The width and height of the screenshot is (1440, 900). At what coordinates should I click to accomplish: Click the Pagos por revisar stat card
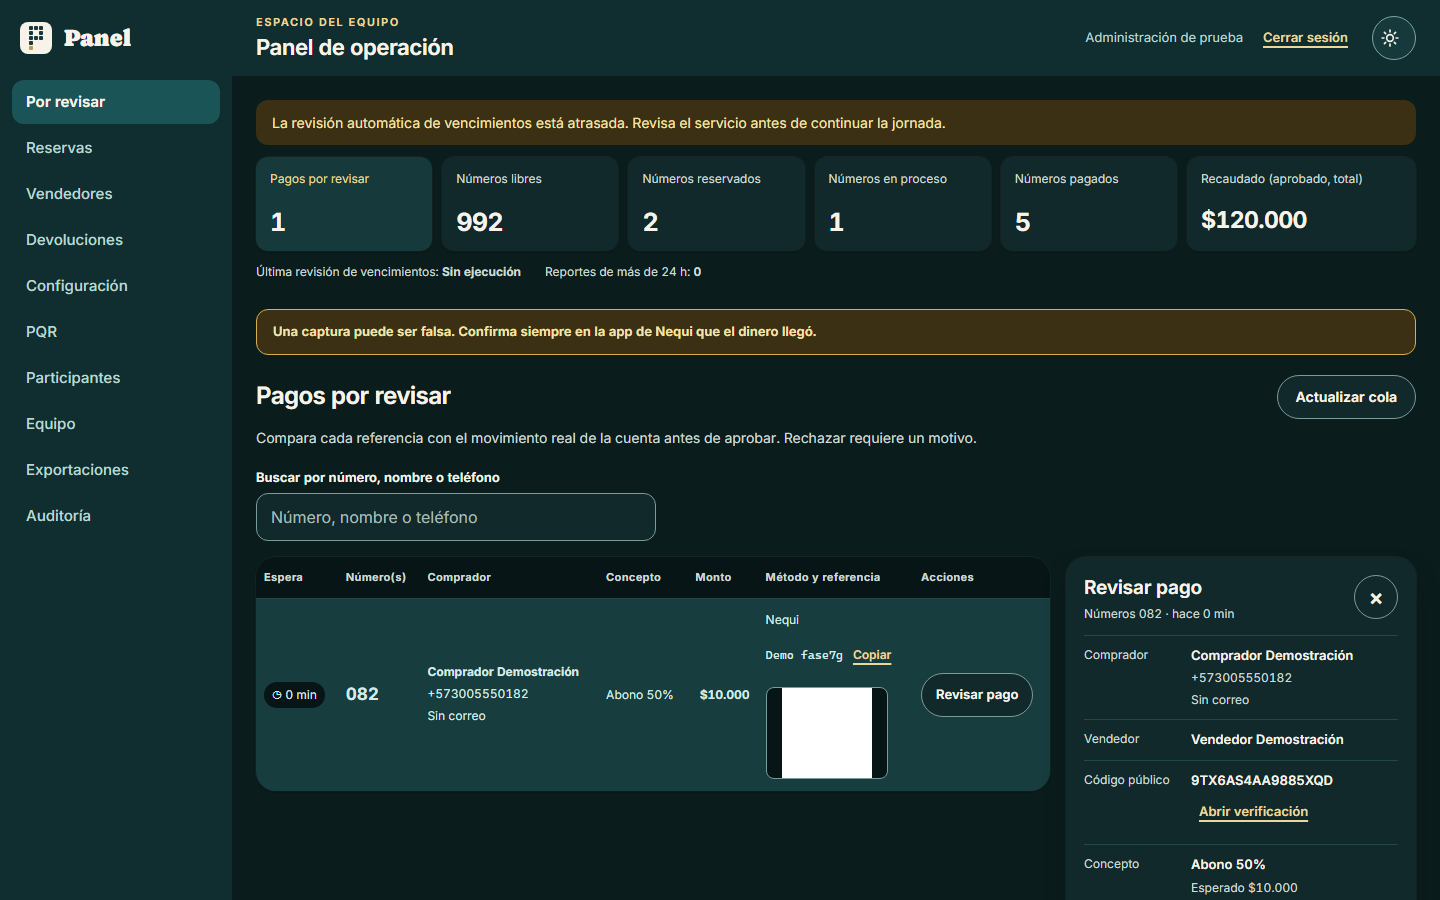tap(344, 204)
